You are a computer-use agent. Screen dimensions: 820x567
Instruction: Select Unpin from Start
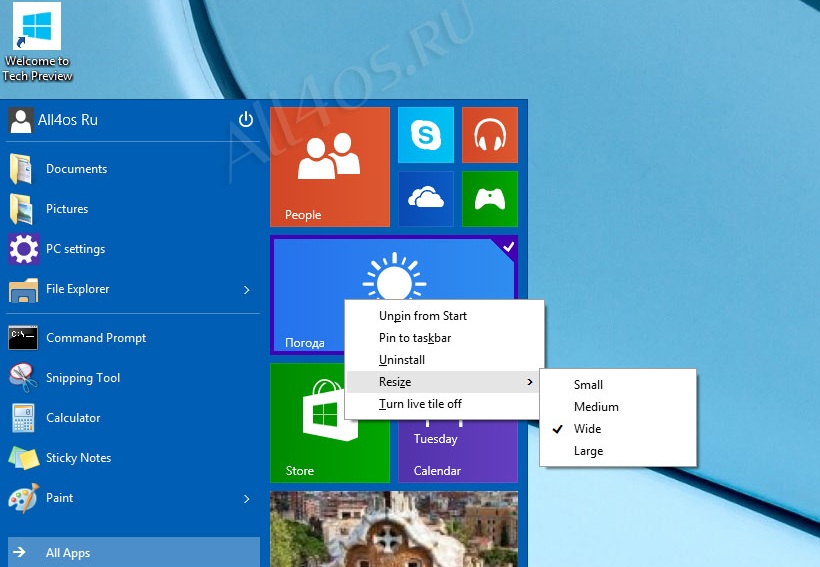click(x=443, y=316)
